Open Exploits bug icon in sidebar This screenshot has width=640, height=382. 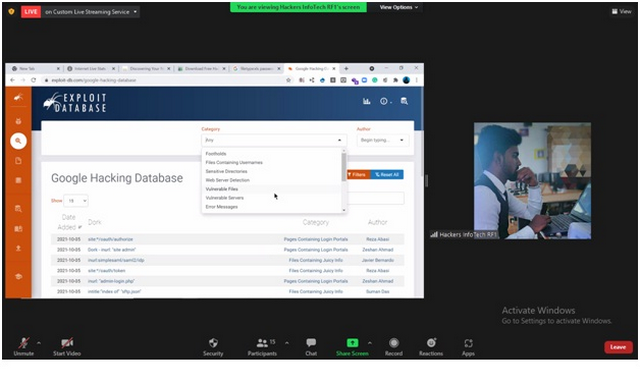click(x=18, y=121)
